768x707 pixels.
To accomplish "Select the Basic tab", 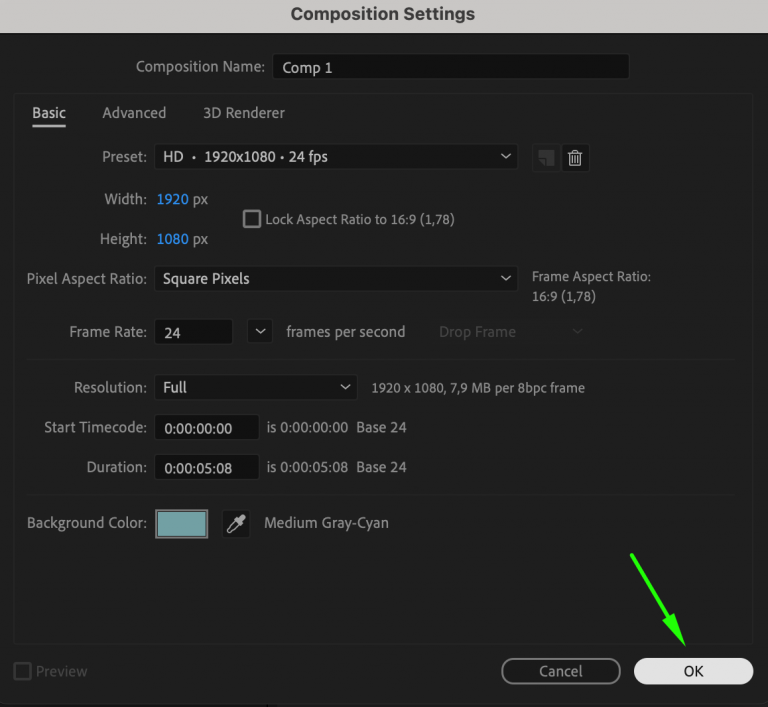I will click(49, 113).
